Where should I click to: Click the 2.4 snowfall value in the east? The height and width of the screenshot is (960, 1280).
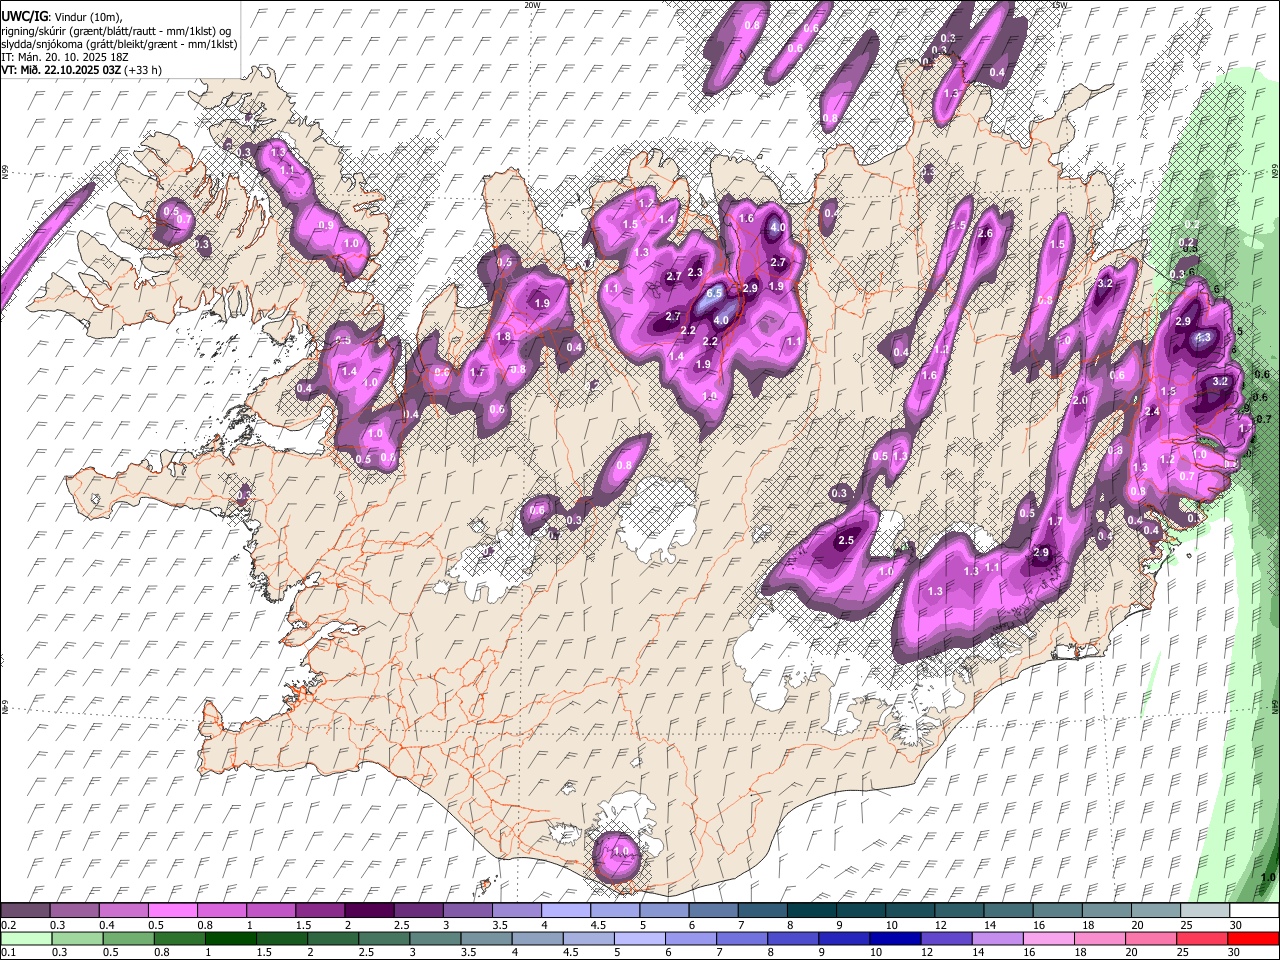1152,412
